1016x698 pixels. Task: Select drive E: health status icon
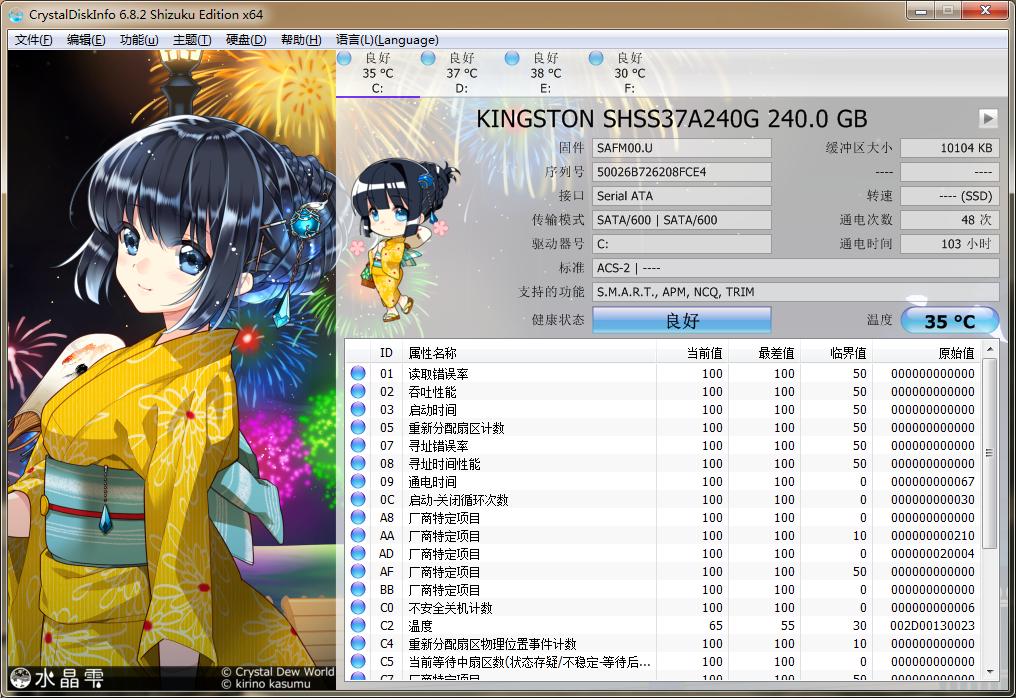tap(512, 58)
